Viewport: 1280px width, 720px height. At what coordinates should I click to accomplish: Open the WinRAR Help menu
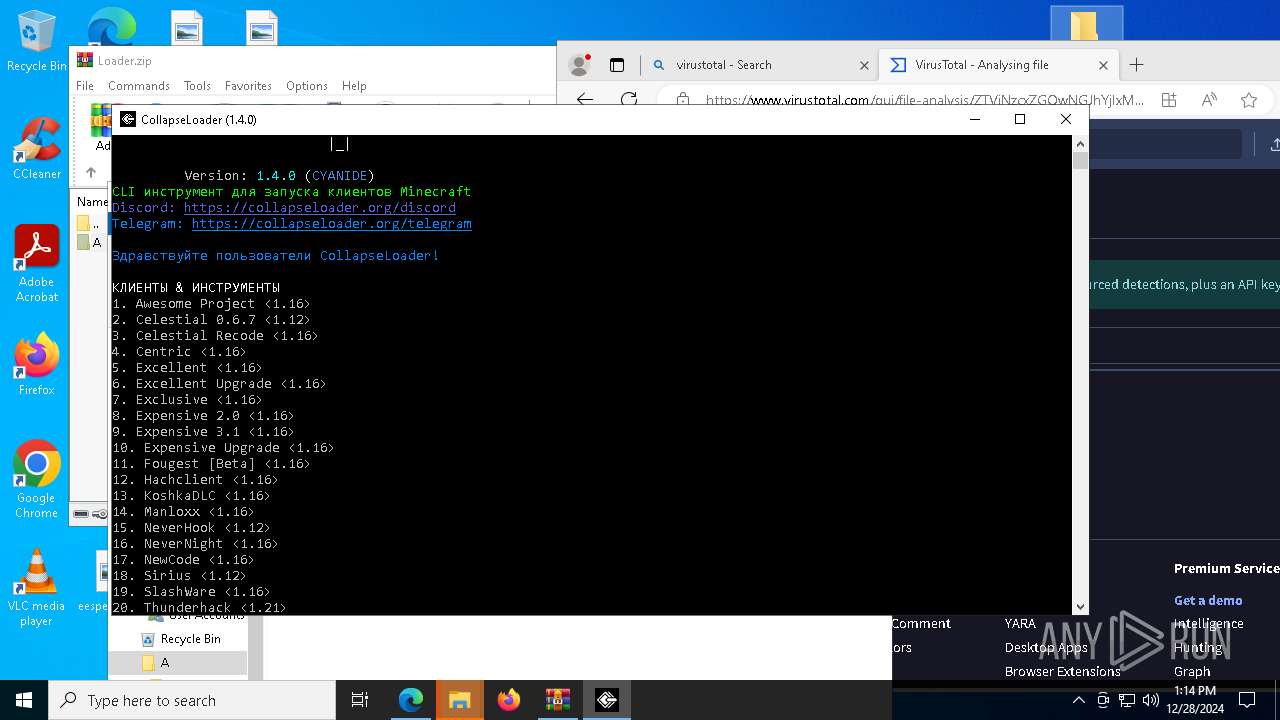coord(354,86)
